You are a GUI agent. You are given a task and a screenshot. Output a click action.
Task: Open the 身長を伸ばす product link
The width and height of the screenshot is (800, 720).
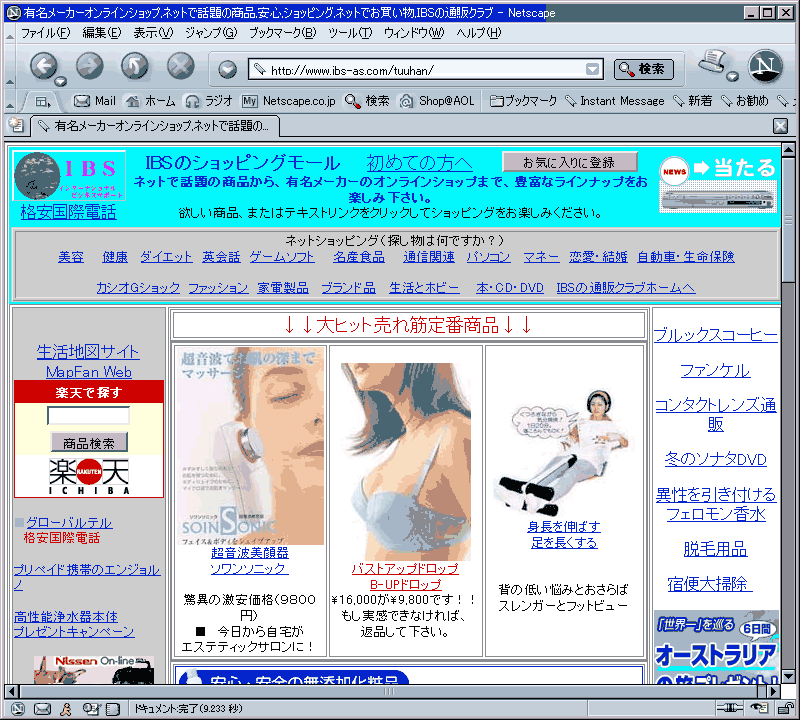pyautogui.click(x=564, y=527)
